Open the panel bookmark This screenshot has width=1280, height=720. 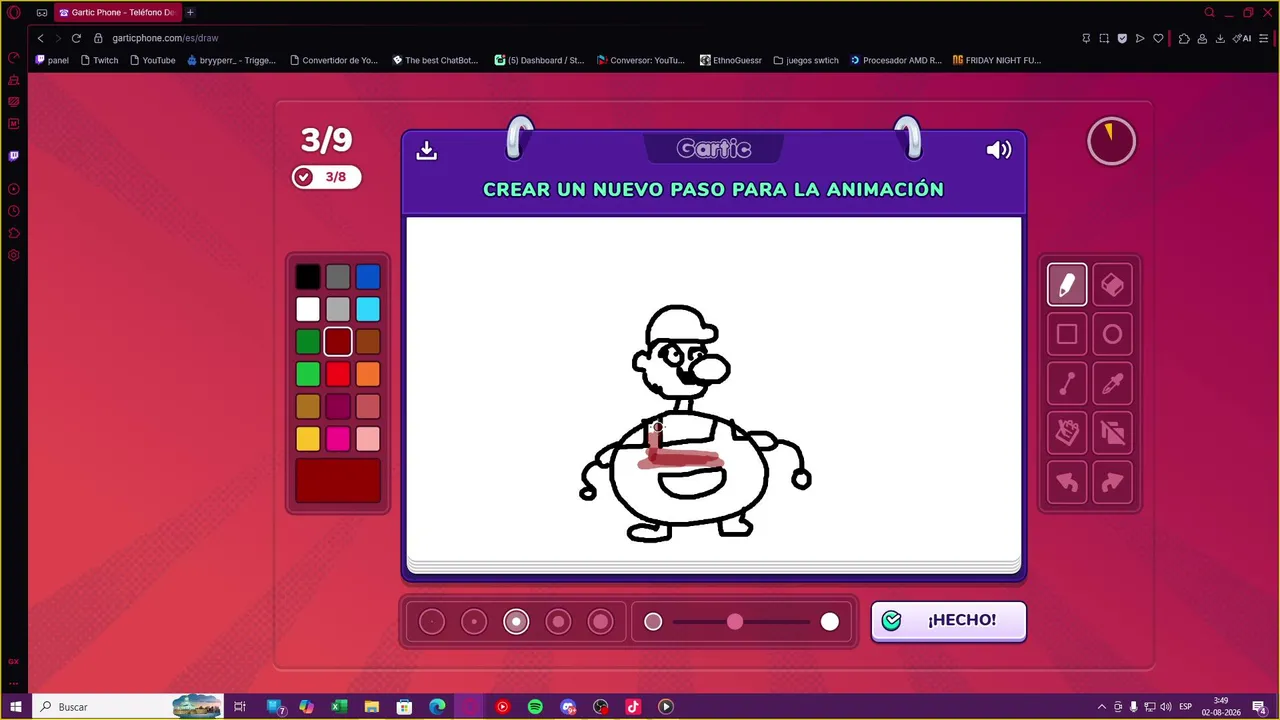pos(52,60)
